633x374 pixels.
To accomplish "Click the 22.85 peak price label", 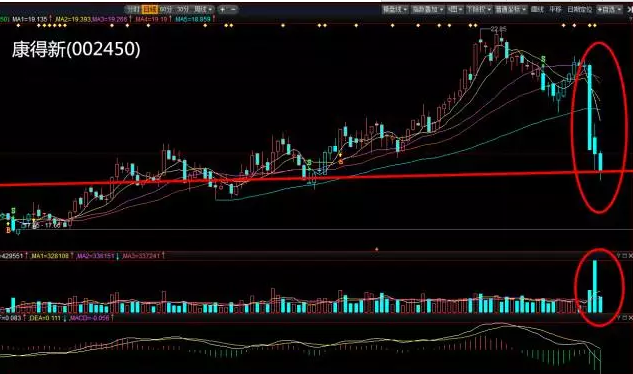I will [499, 29].
